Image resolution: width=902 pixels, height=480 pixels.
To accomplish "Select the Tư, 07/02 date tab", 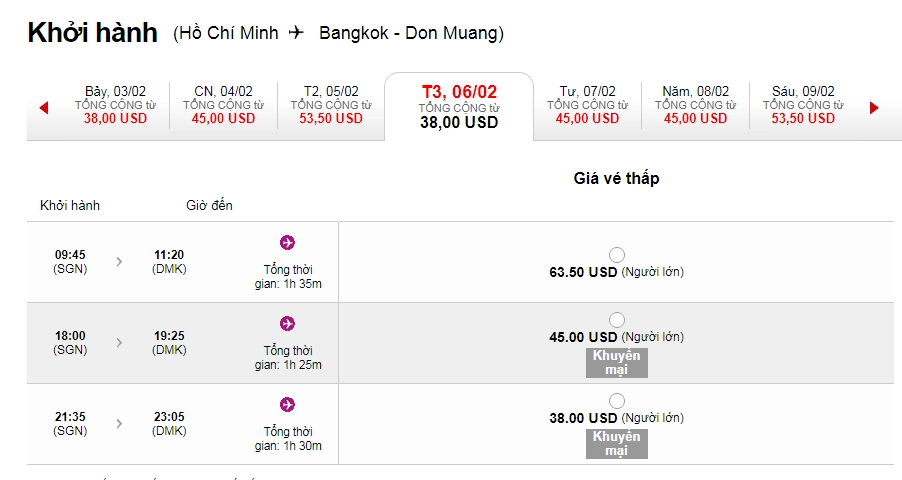I will coord(587,105).
